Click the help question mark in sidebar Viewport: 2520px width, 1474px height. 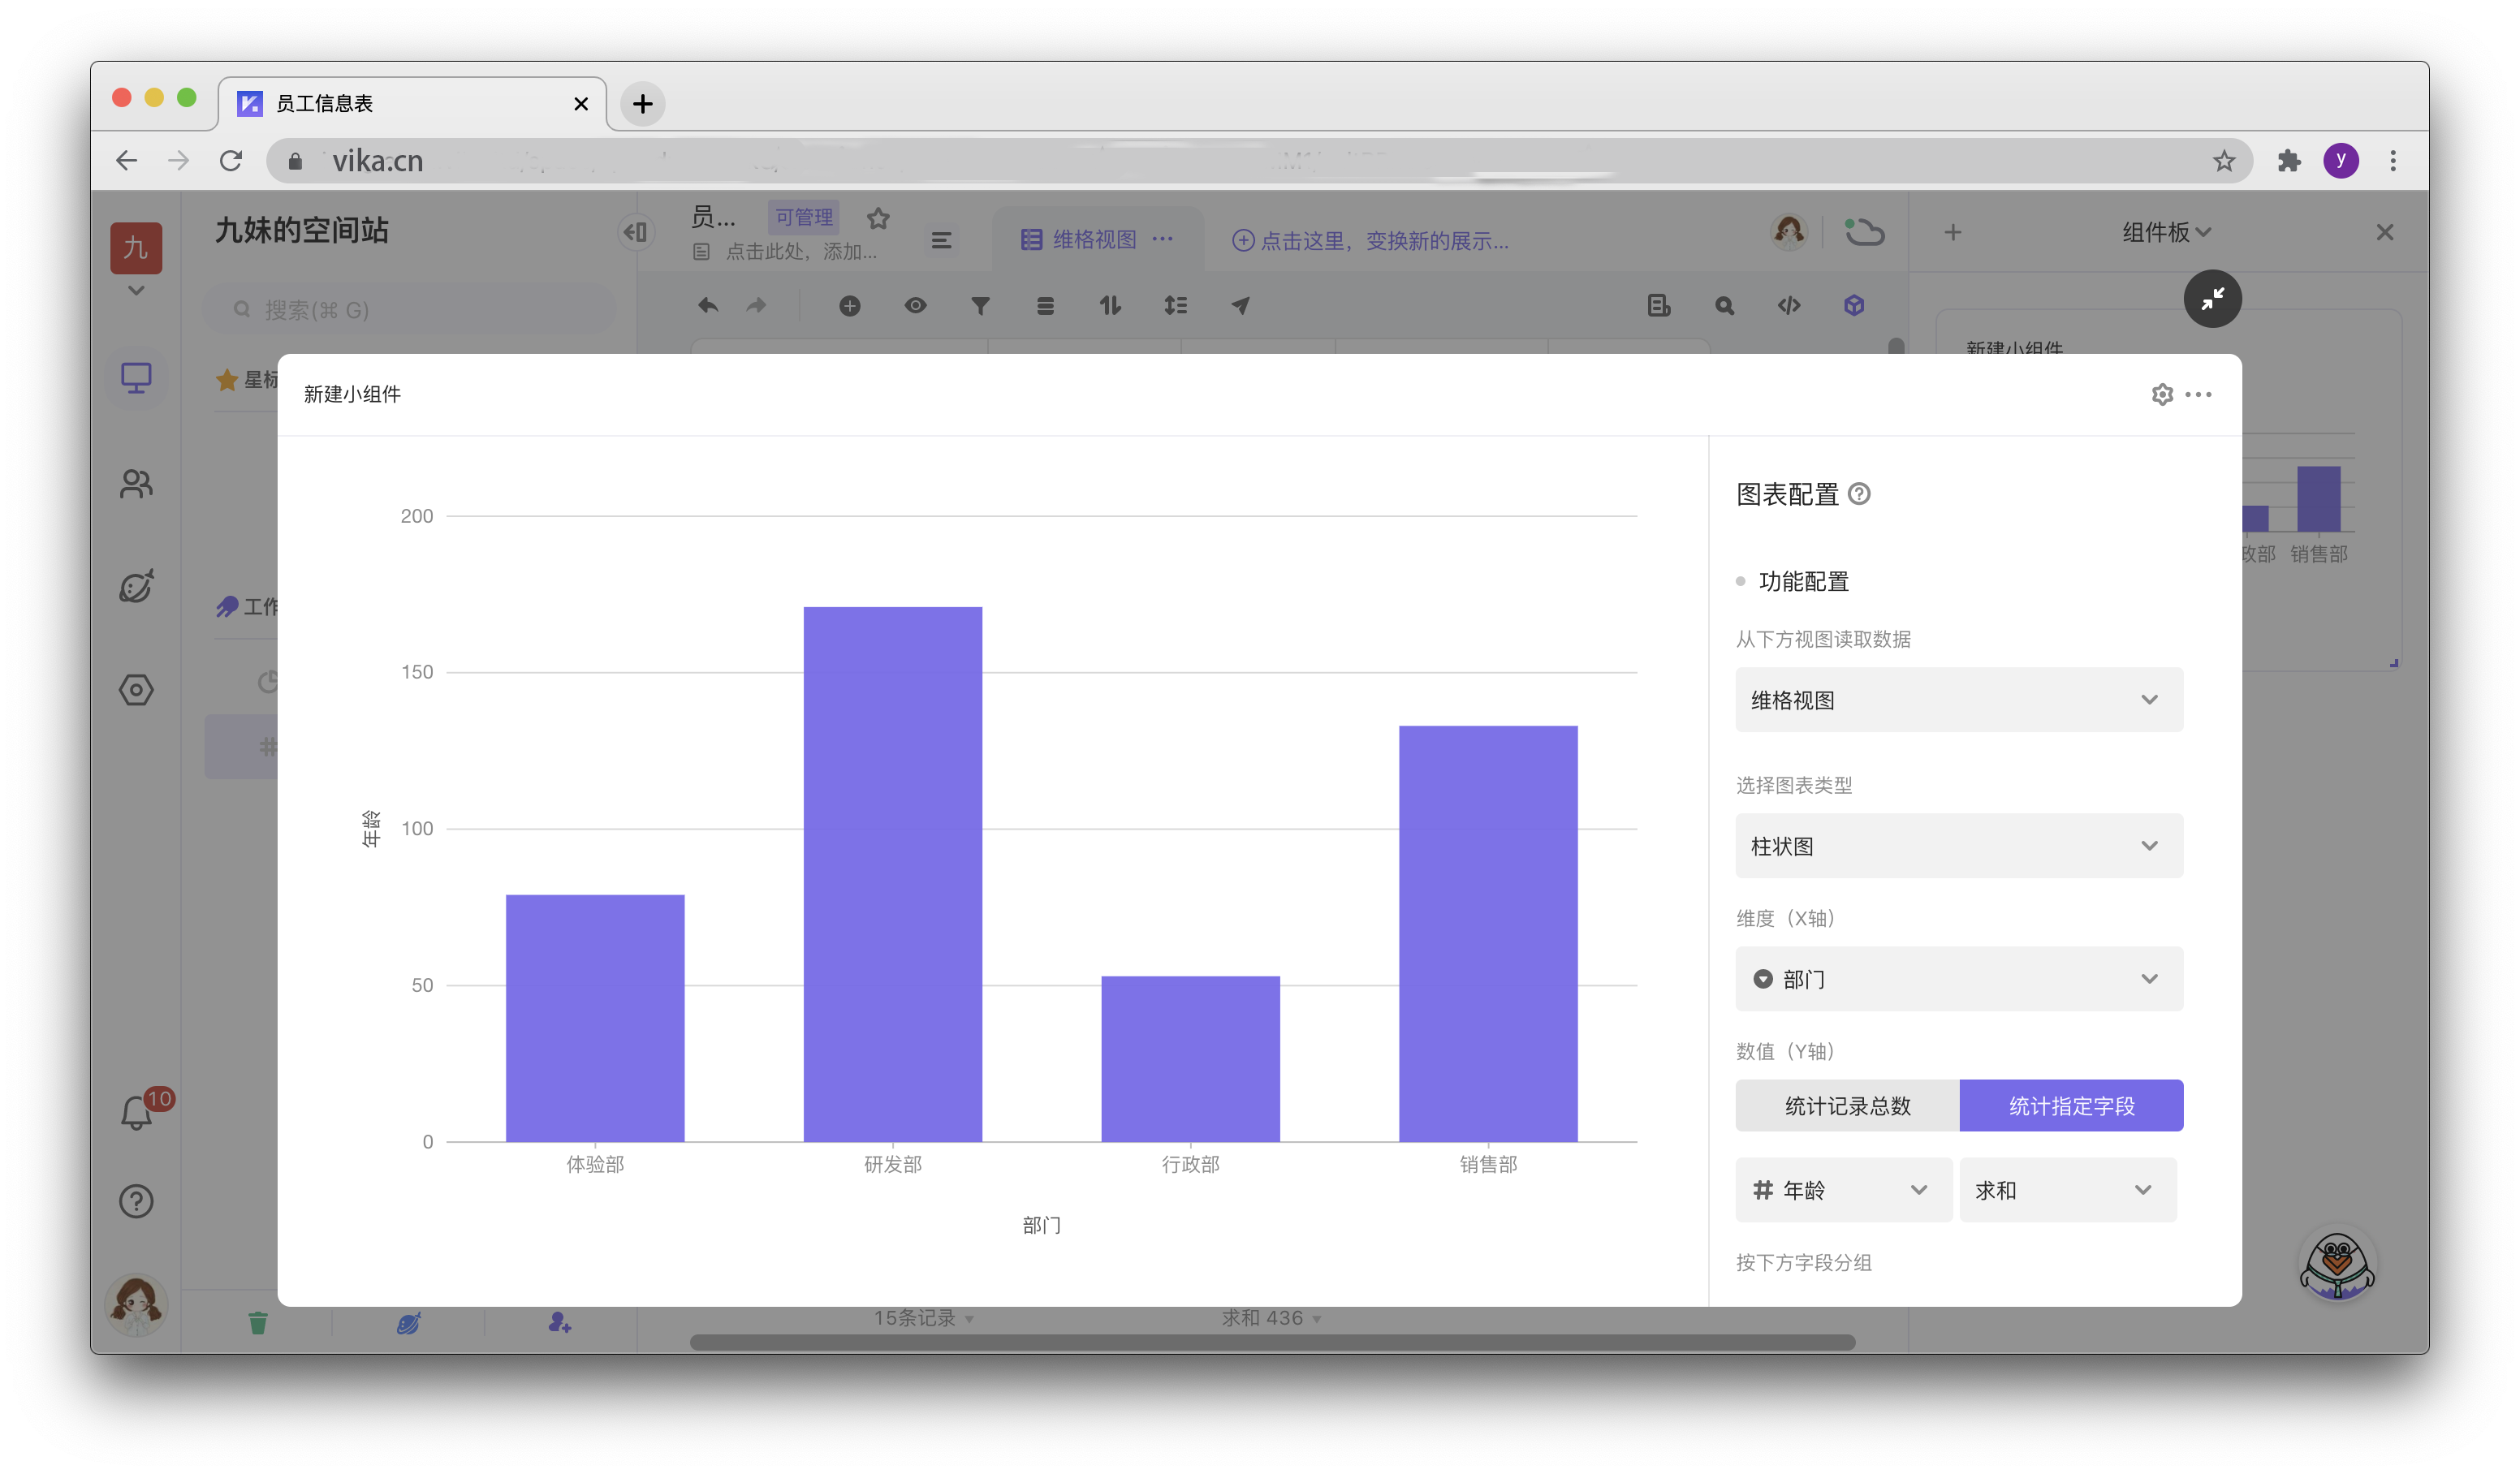(136, 1201)
